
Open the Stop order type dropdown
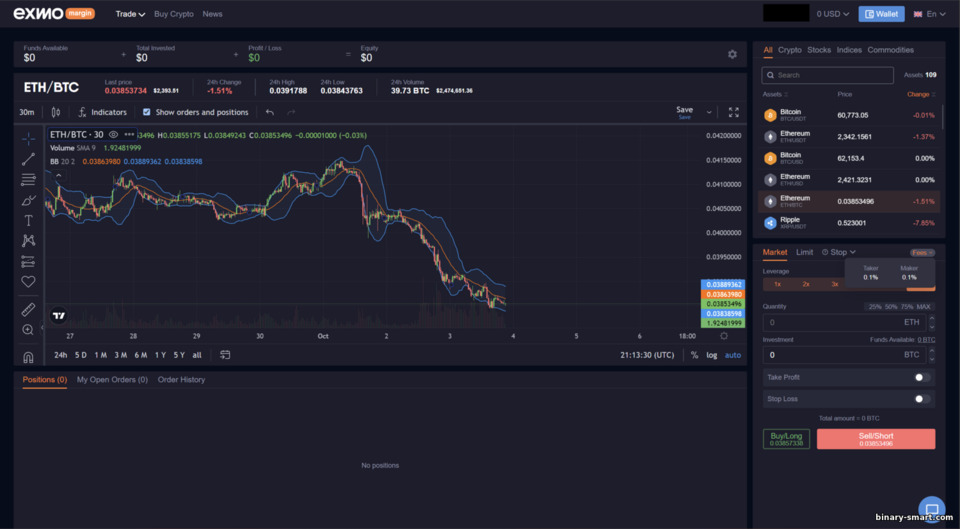(839, 252)
